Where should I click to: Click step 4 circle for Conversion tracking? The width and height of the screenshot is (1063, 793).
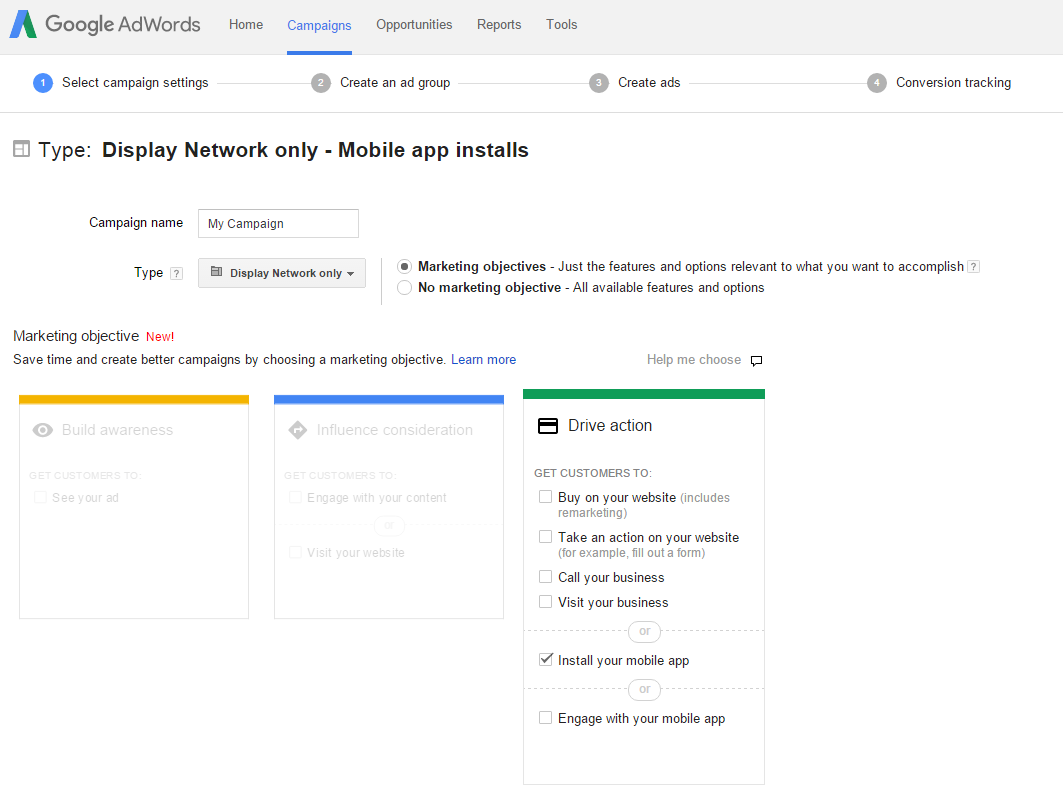point(877,83)
